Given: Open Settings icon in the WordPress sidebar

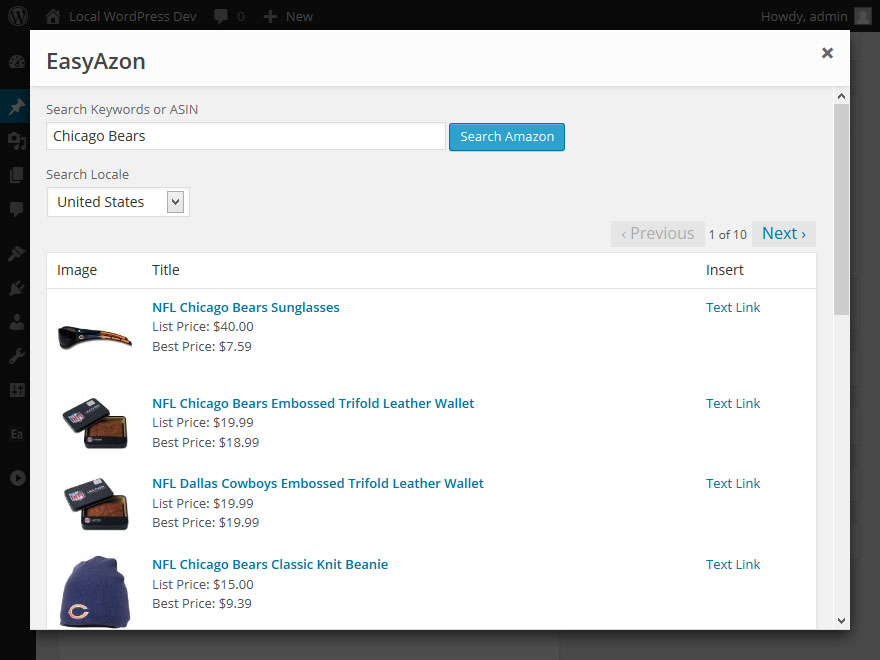Looking at the screenshot, I should (17, 389).
